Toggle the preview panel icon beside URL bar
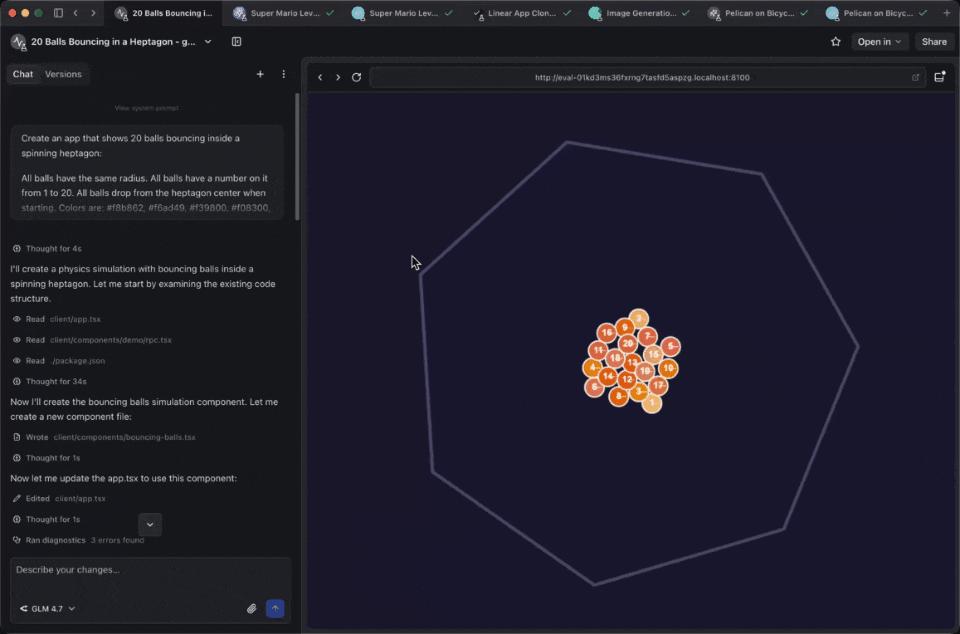The height and width of the screenshot is (634, 960). pyautogui.click(x=939, y=77)
